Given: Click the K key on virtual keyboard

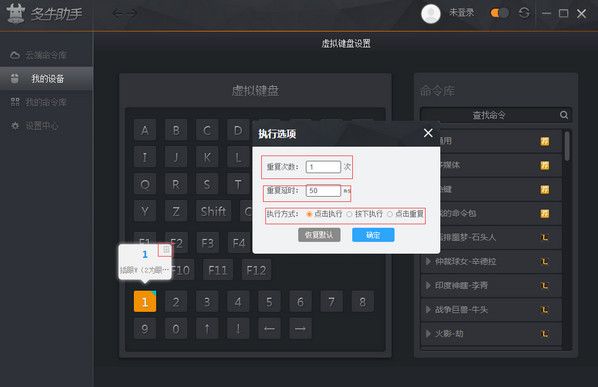Looking at the screenshot, I should pyautogui.click(x=207, y=157).
